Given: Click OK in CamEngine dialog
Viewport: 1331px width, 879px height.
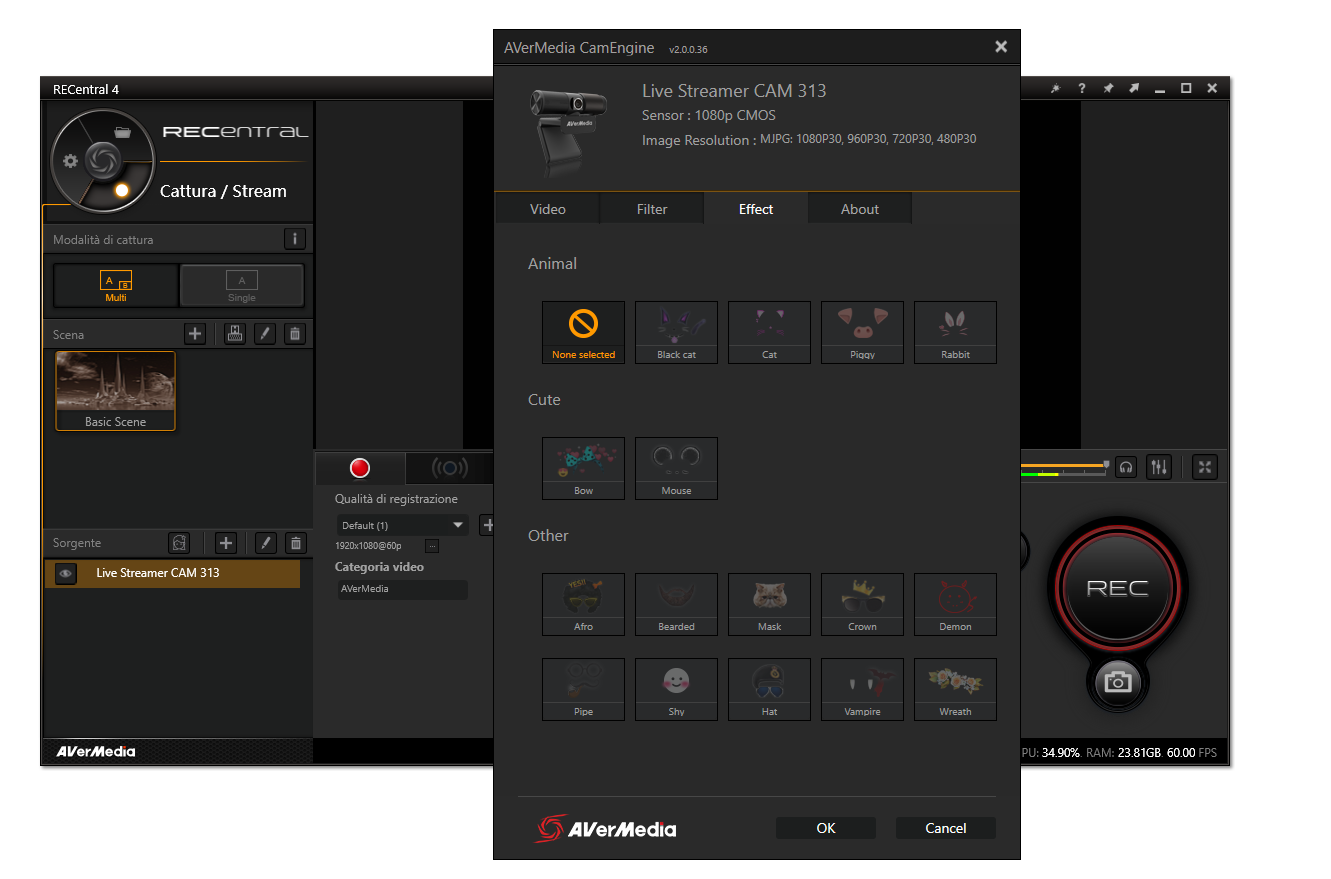Looking at the screenshot, I should (826, 828).
